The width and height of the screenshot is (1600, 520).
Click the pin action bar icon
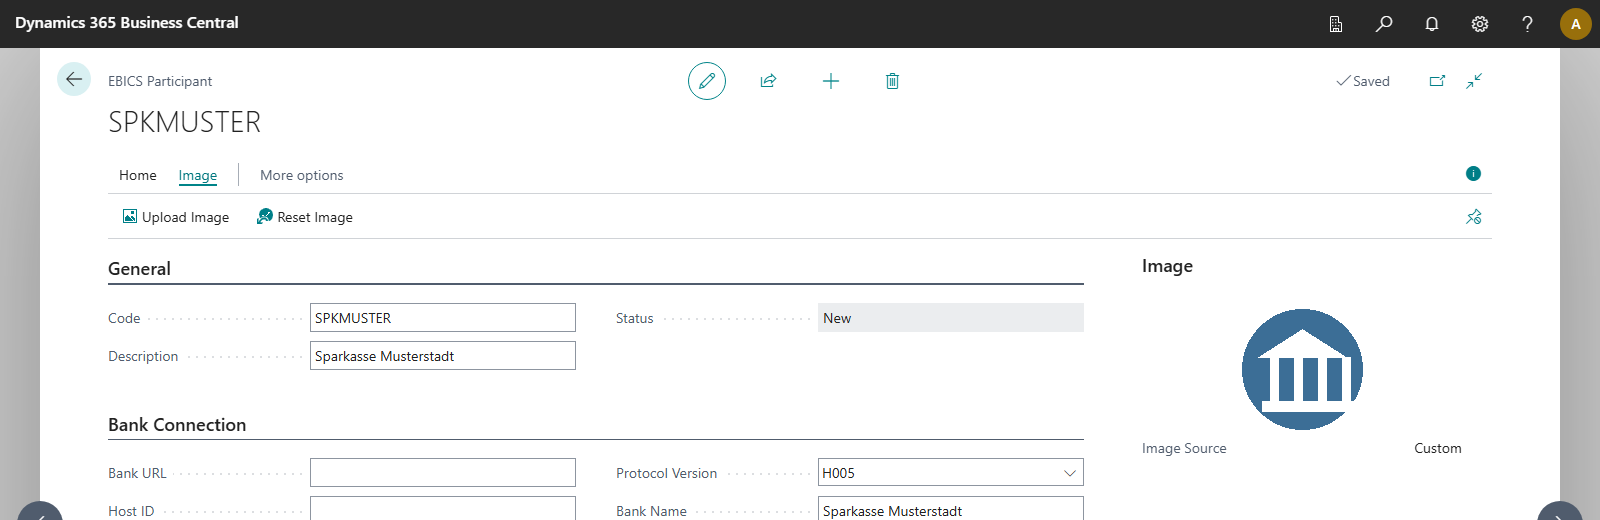[x=1474, y=217]
